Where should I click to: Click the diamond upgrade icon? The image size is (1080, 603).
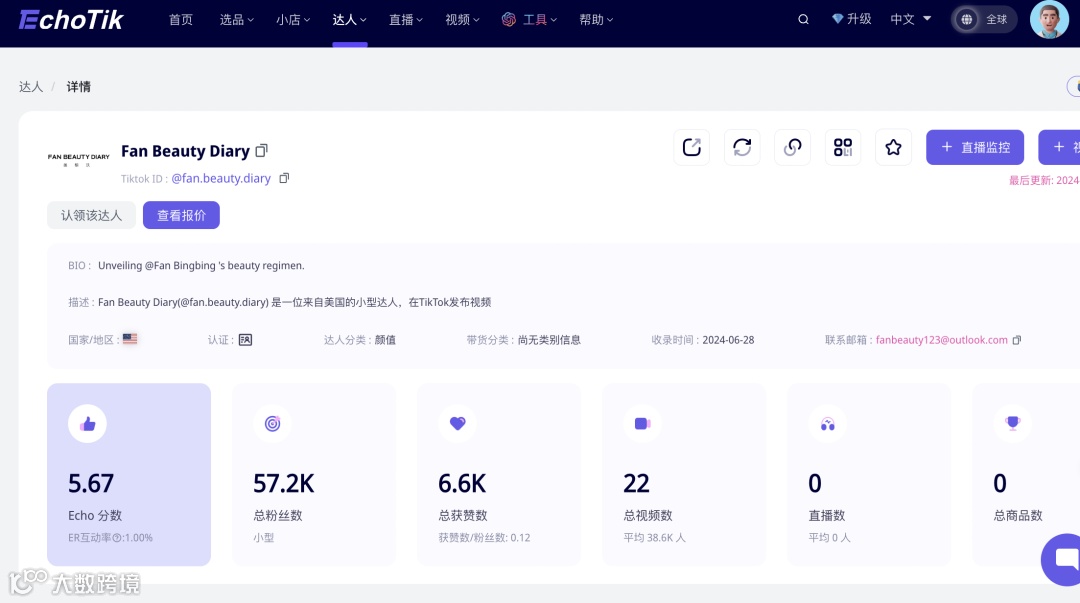click(x=838, y=19)
